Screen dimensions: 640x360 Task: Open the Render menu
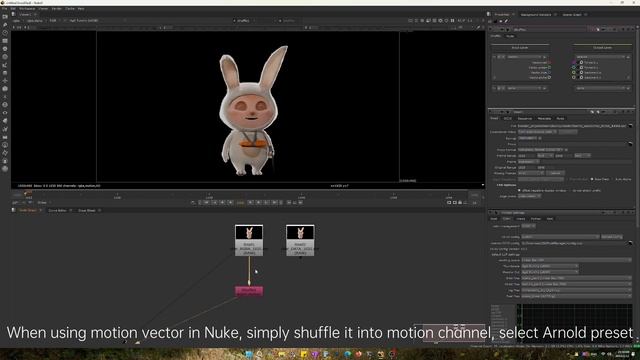pos(57,9)
